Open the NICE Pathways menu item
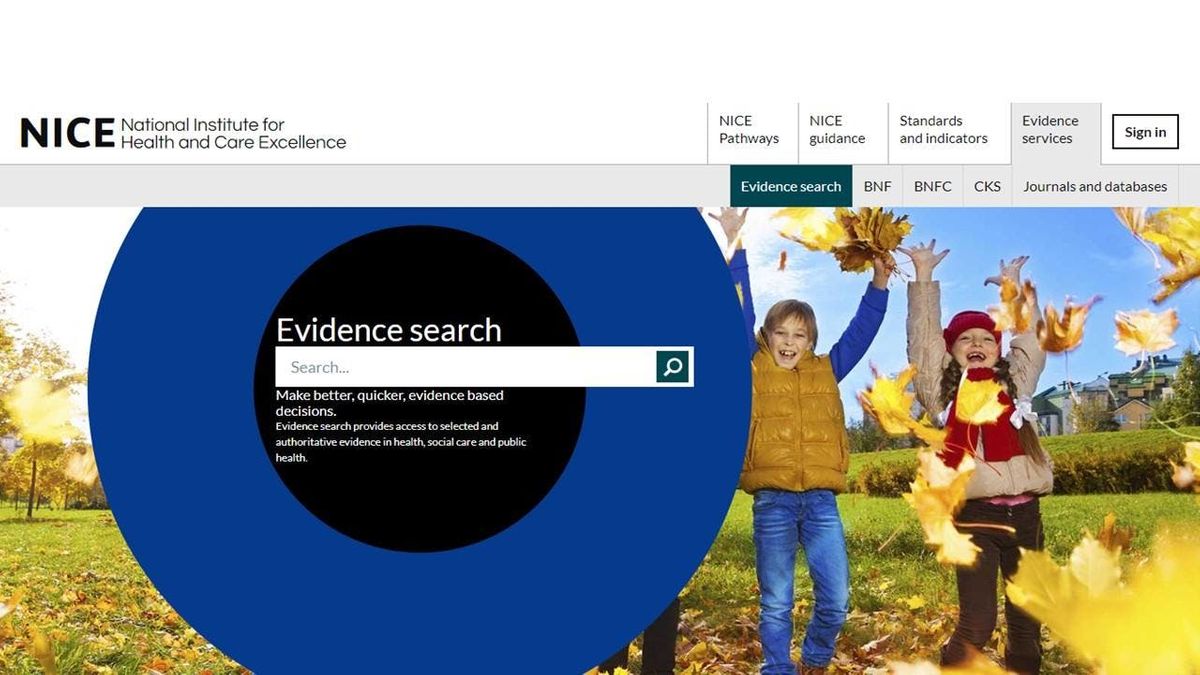This screenshot has width=1200, height=675. coord(752,130)
